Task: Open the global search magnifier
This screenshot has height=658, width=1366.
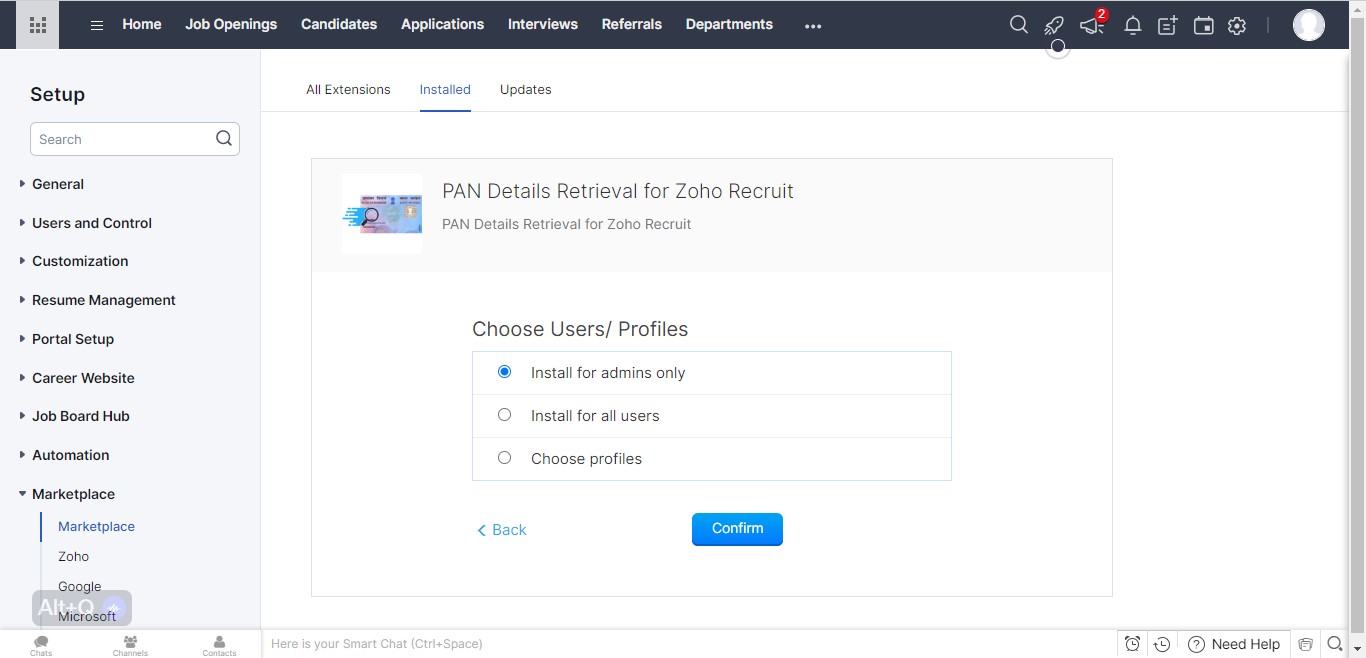Action: [x=1019, y=25]
